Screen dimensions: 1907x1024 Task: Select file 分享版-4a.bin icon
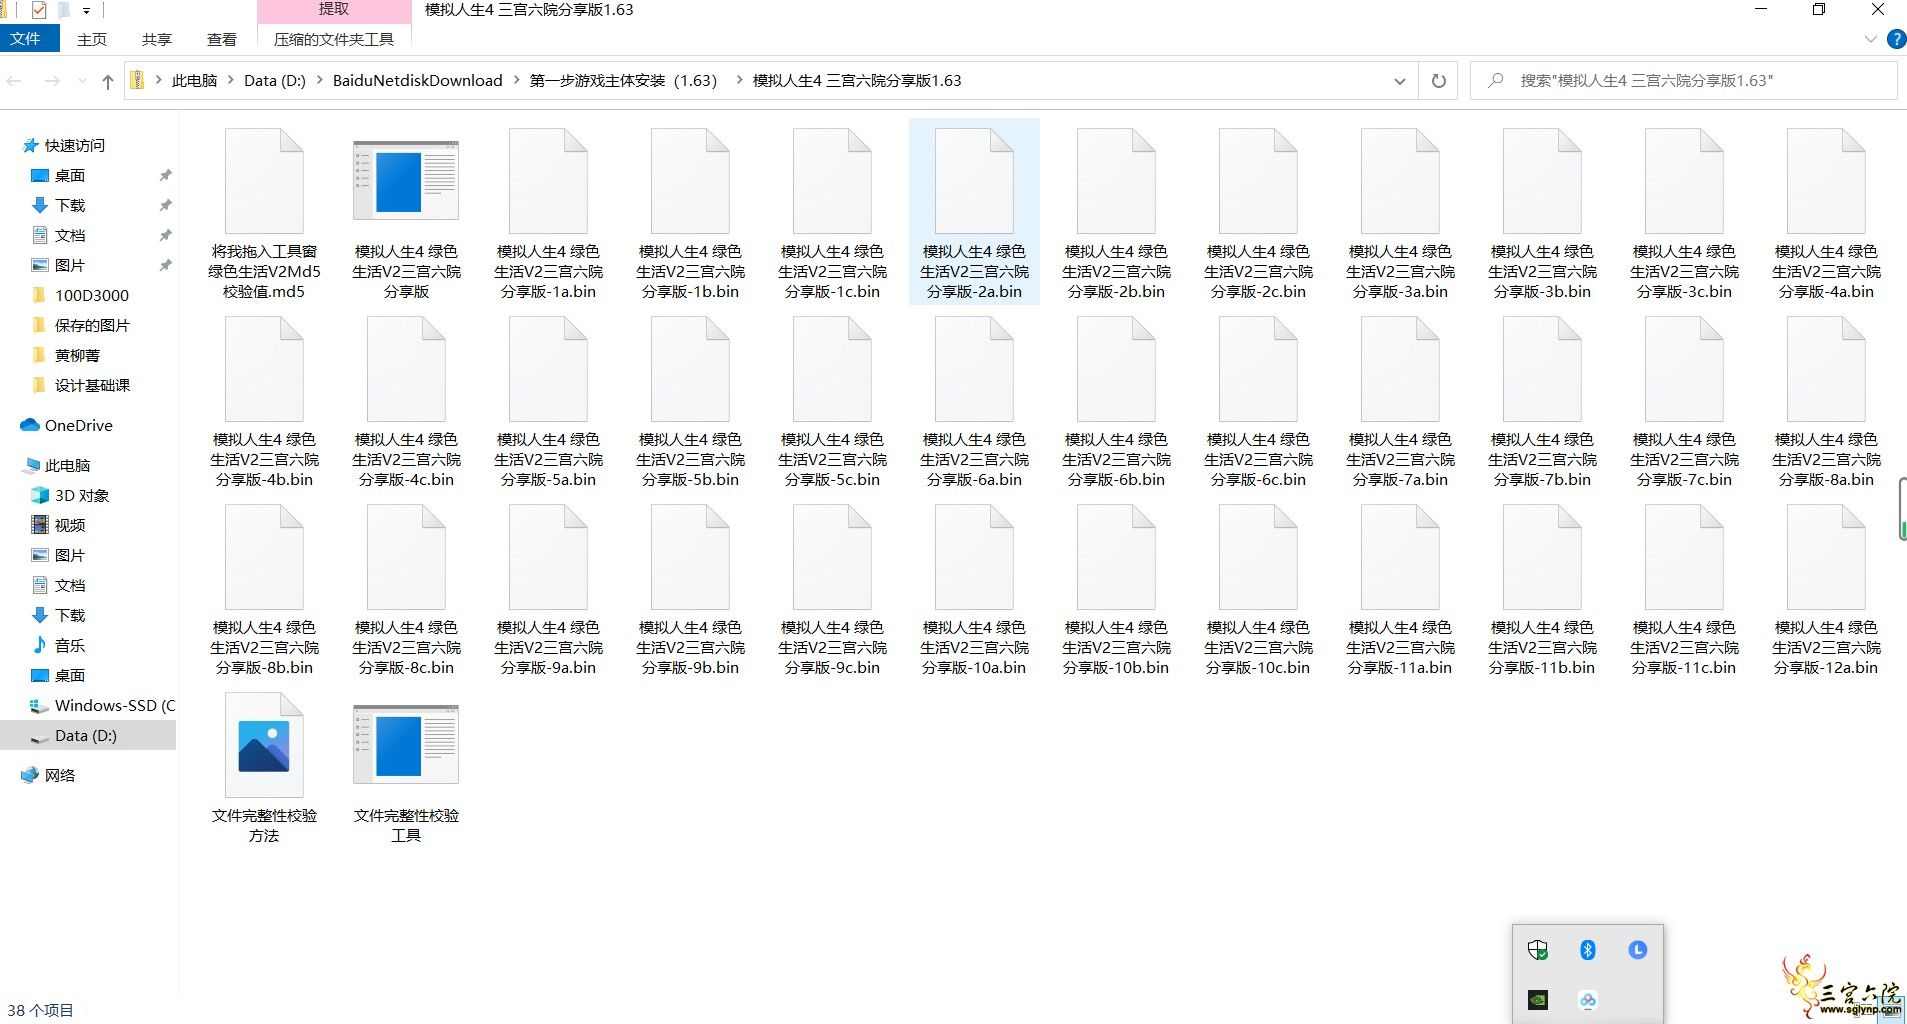(1826, 182)
